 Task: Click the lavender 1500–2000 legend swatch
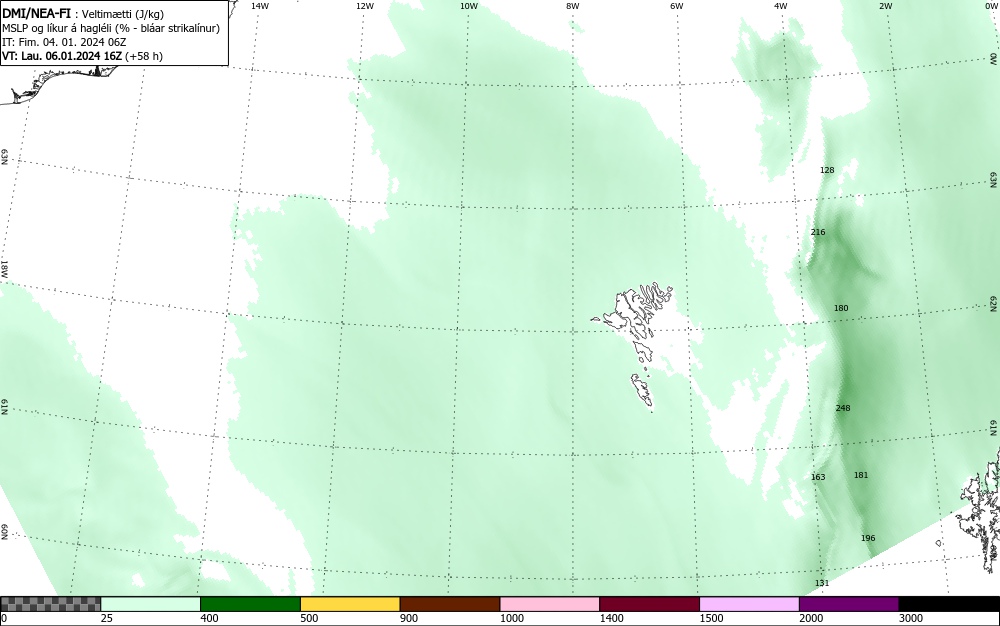coord(749,604)
